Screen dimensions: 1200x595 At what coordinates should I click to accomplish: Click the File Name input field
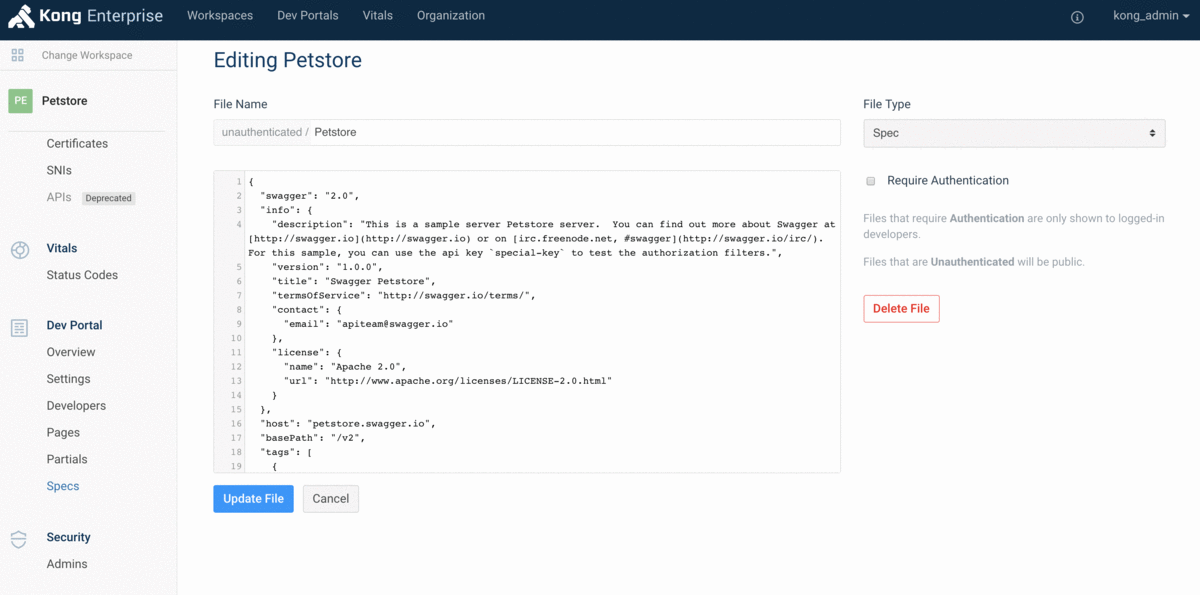click(527, 132)
